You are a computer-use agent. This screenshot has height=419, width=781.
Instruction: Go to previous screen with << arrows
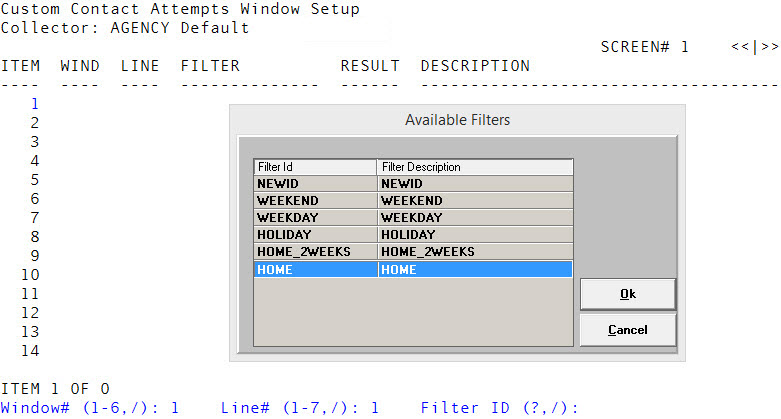click(738, 47)
